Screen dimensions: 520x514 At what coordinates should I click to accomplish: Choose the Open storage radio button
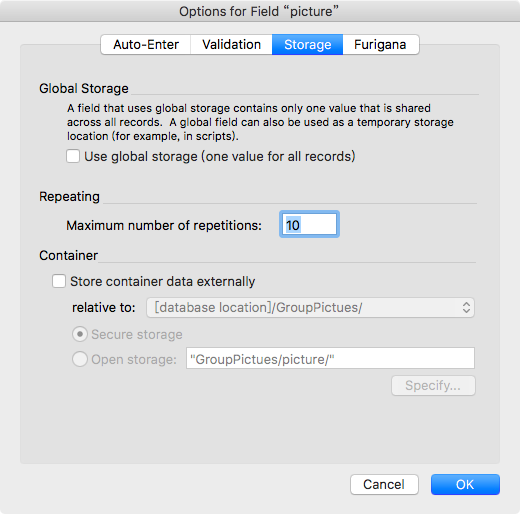80,359
